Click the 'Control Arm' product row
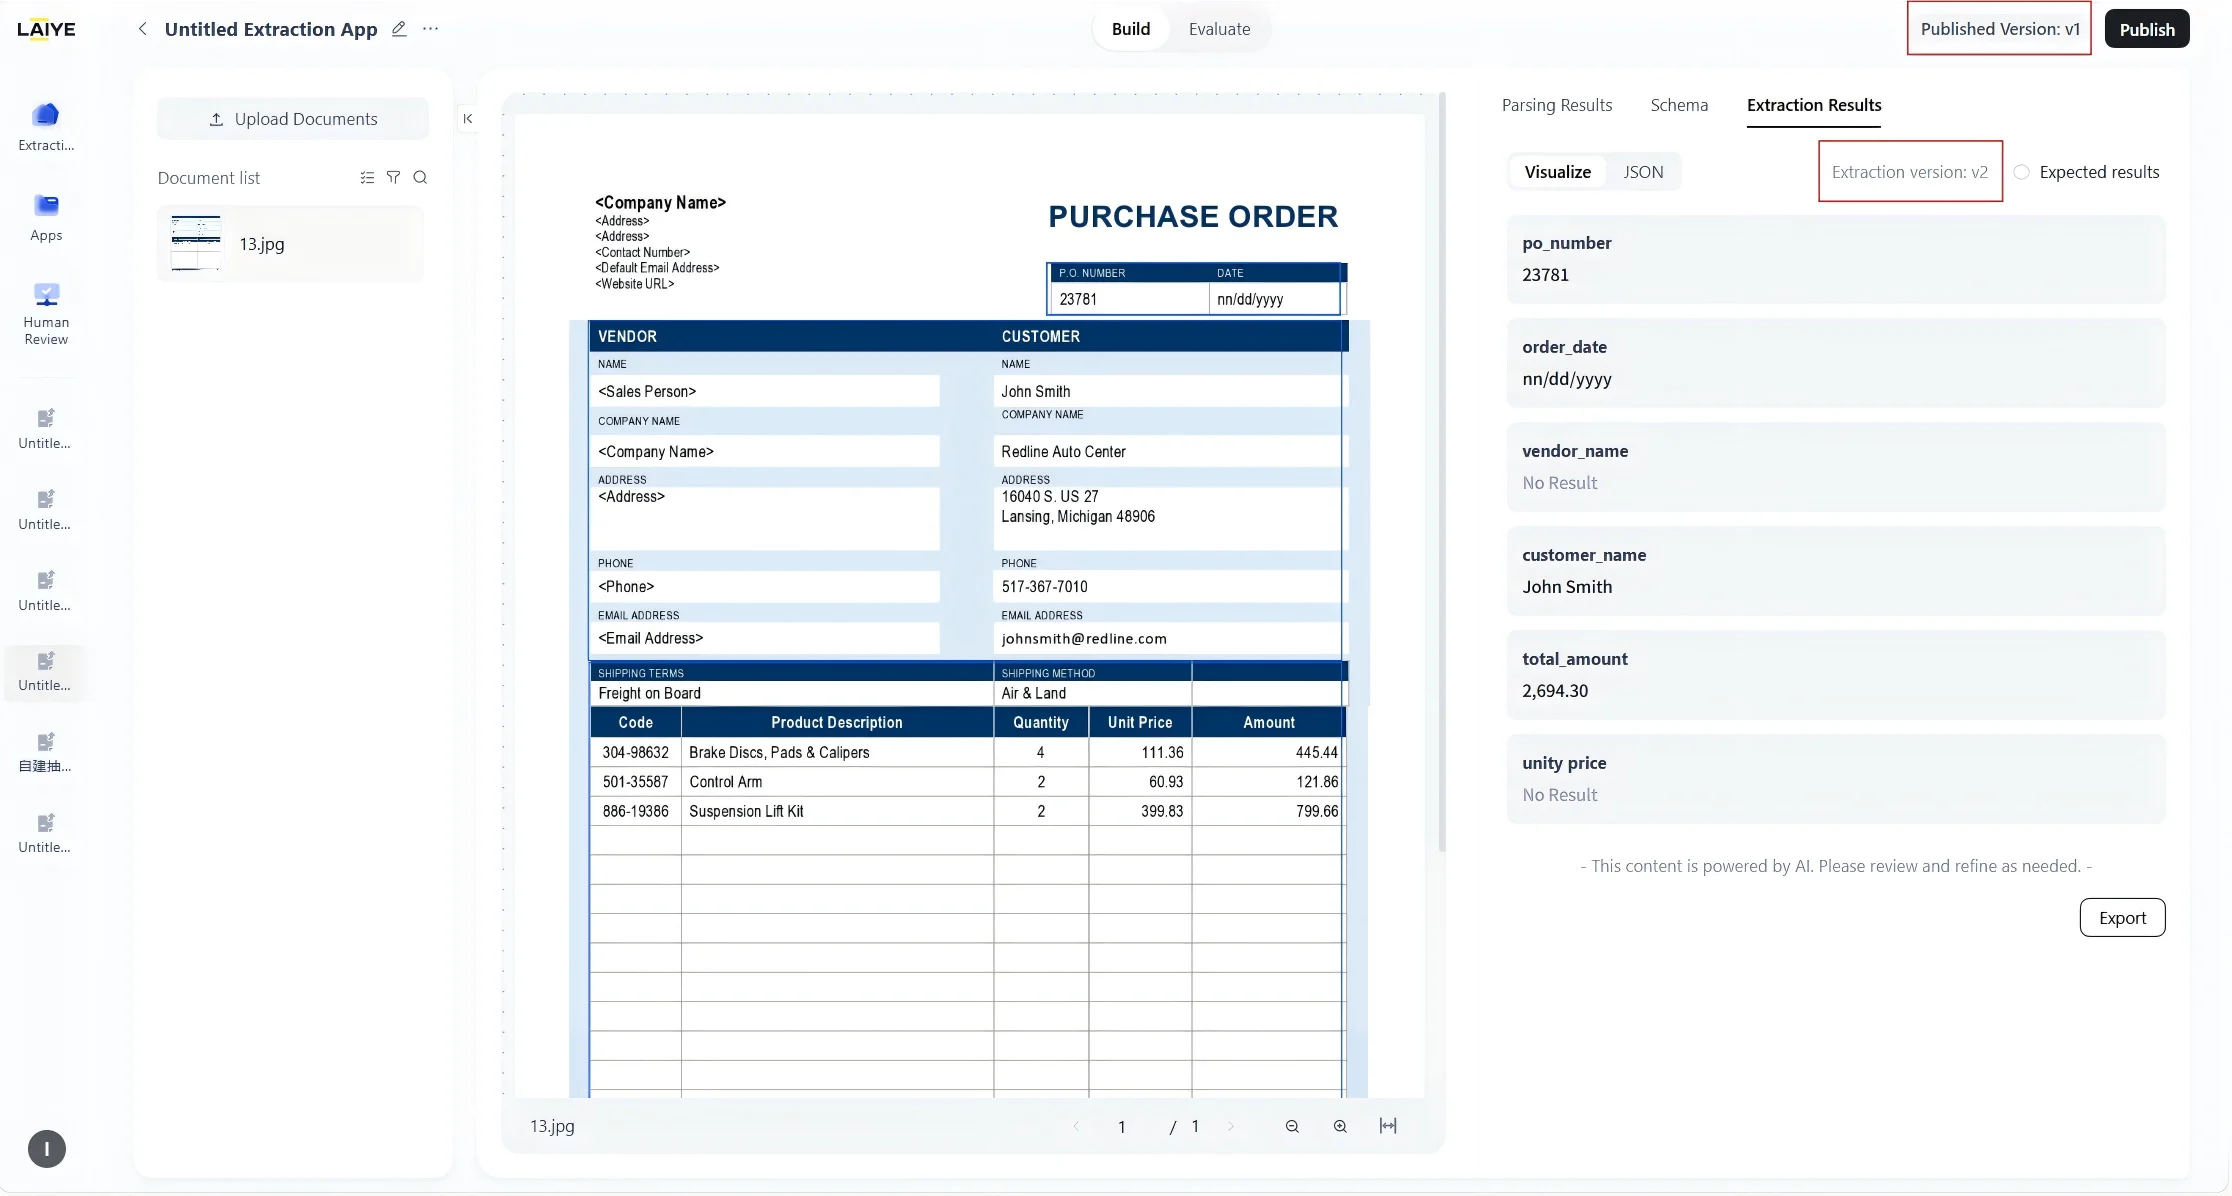 (966, 782)
